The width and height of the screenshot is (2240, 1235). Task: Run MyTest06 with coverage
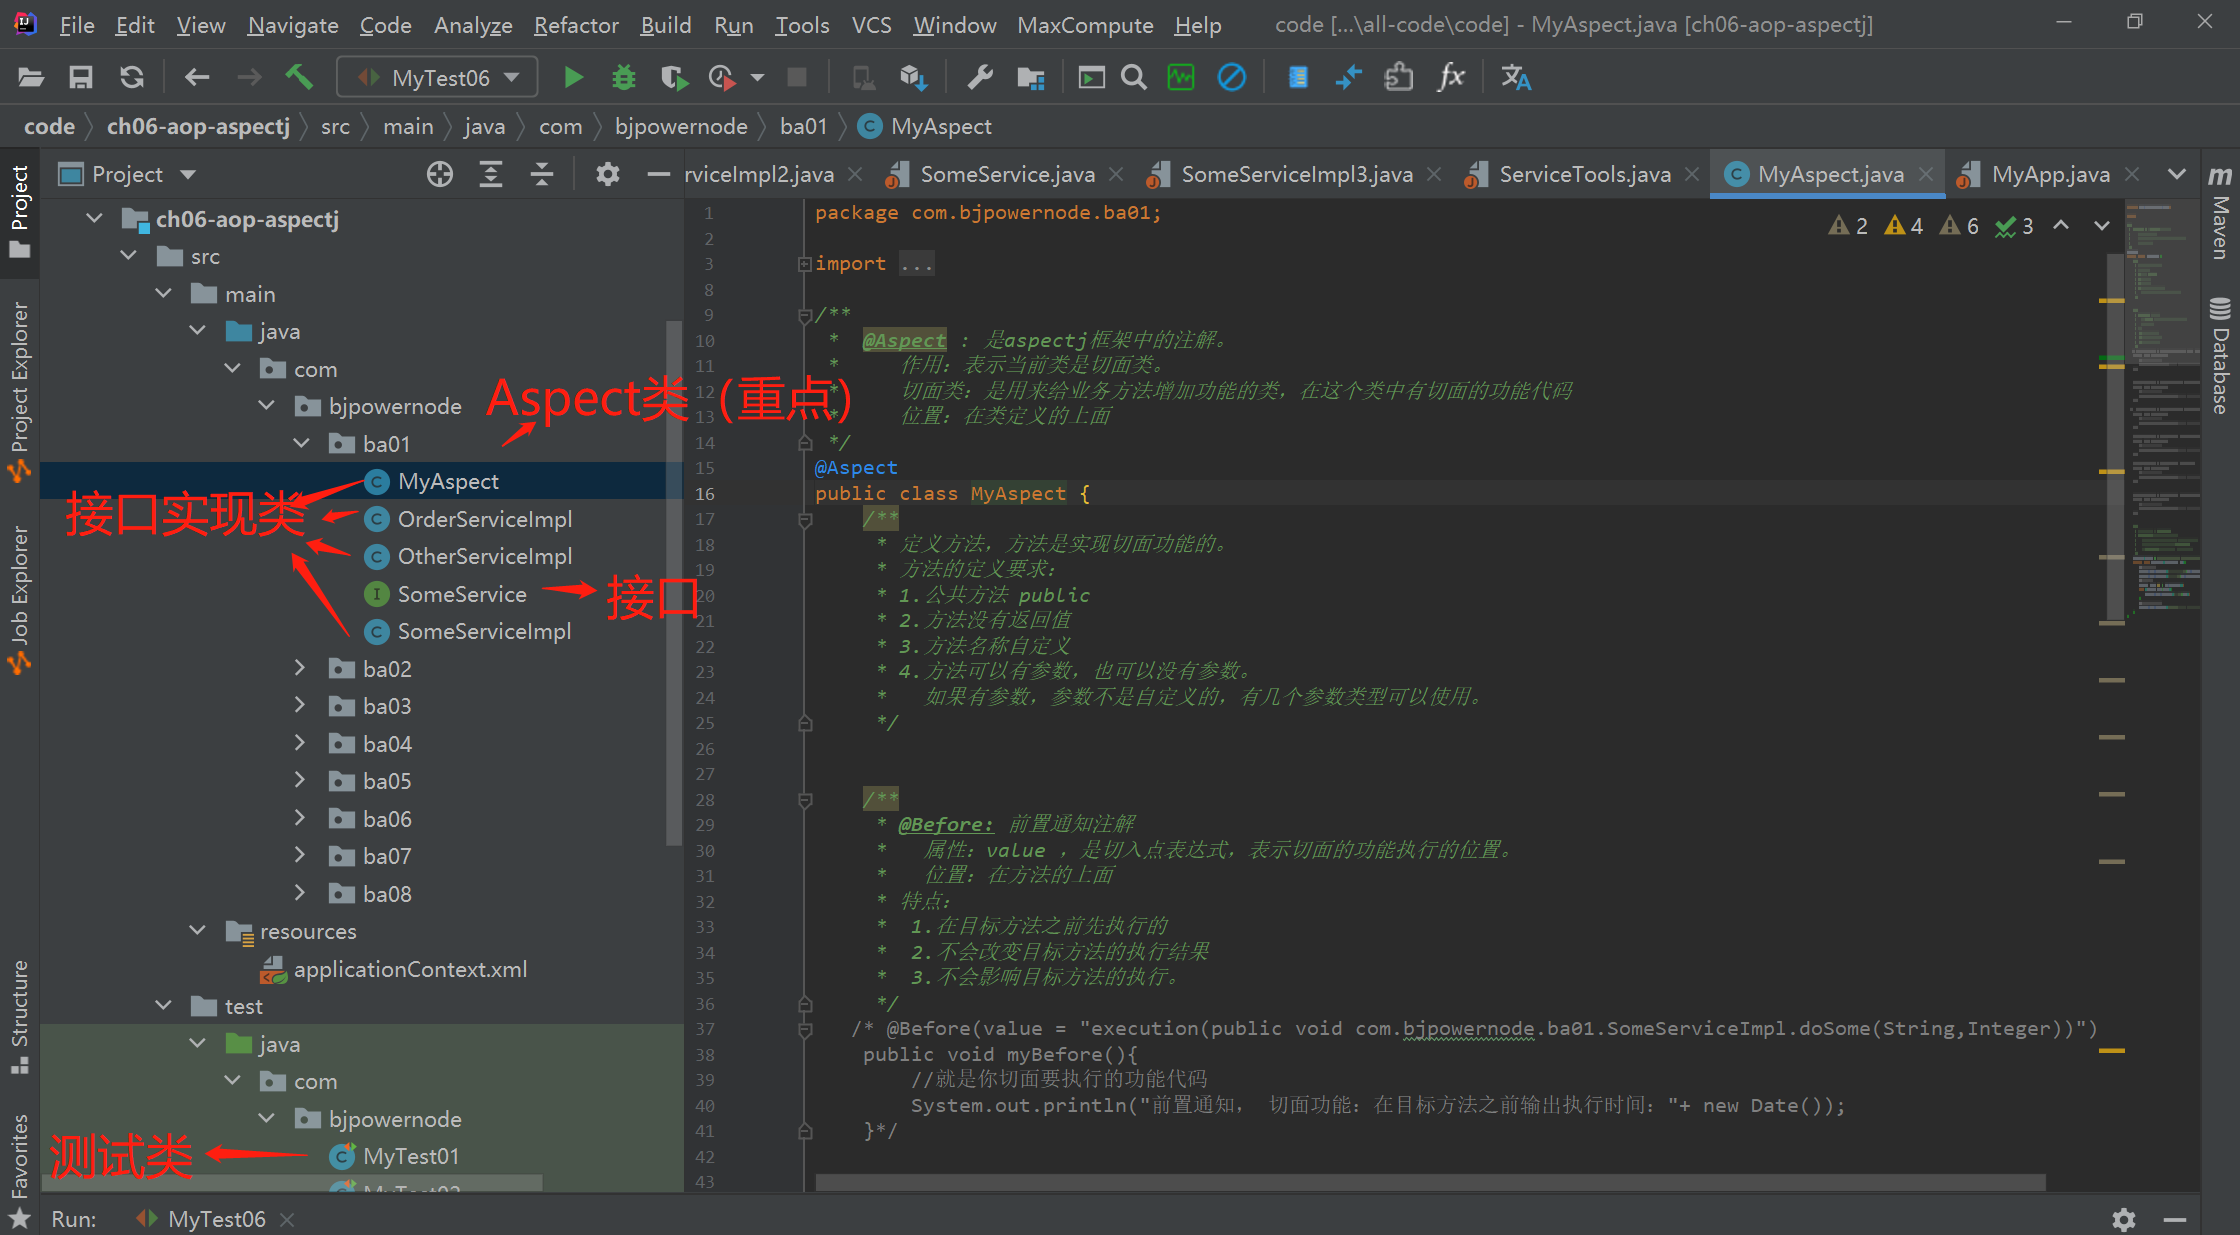tap(672, 76)
